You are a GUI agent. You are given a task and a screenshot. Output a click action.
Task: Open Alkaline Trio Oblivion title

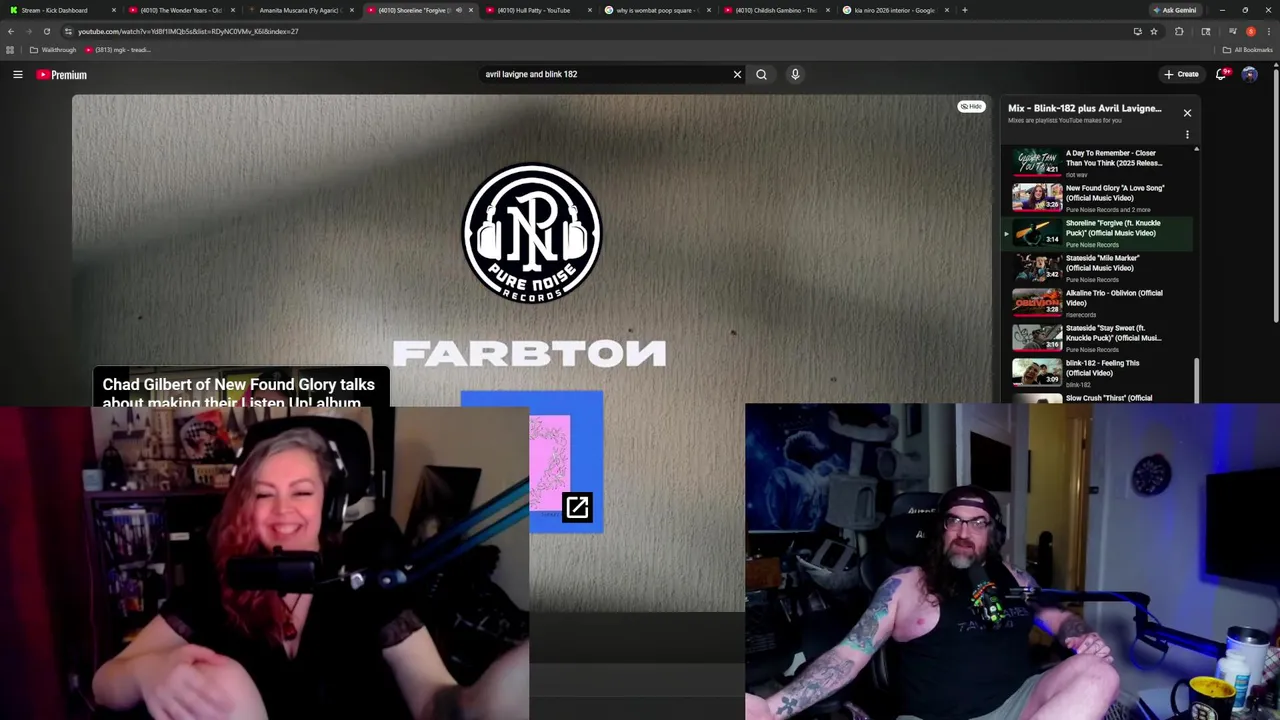pos(1114,298)
